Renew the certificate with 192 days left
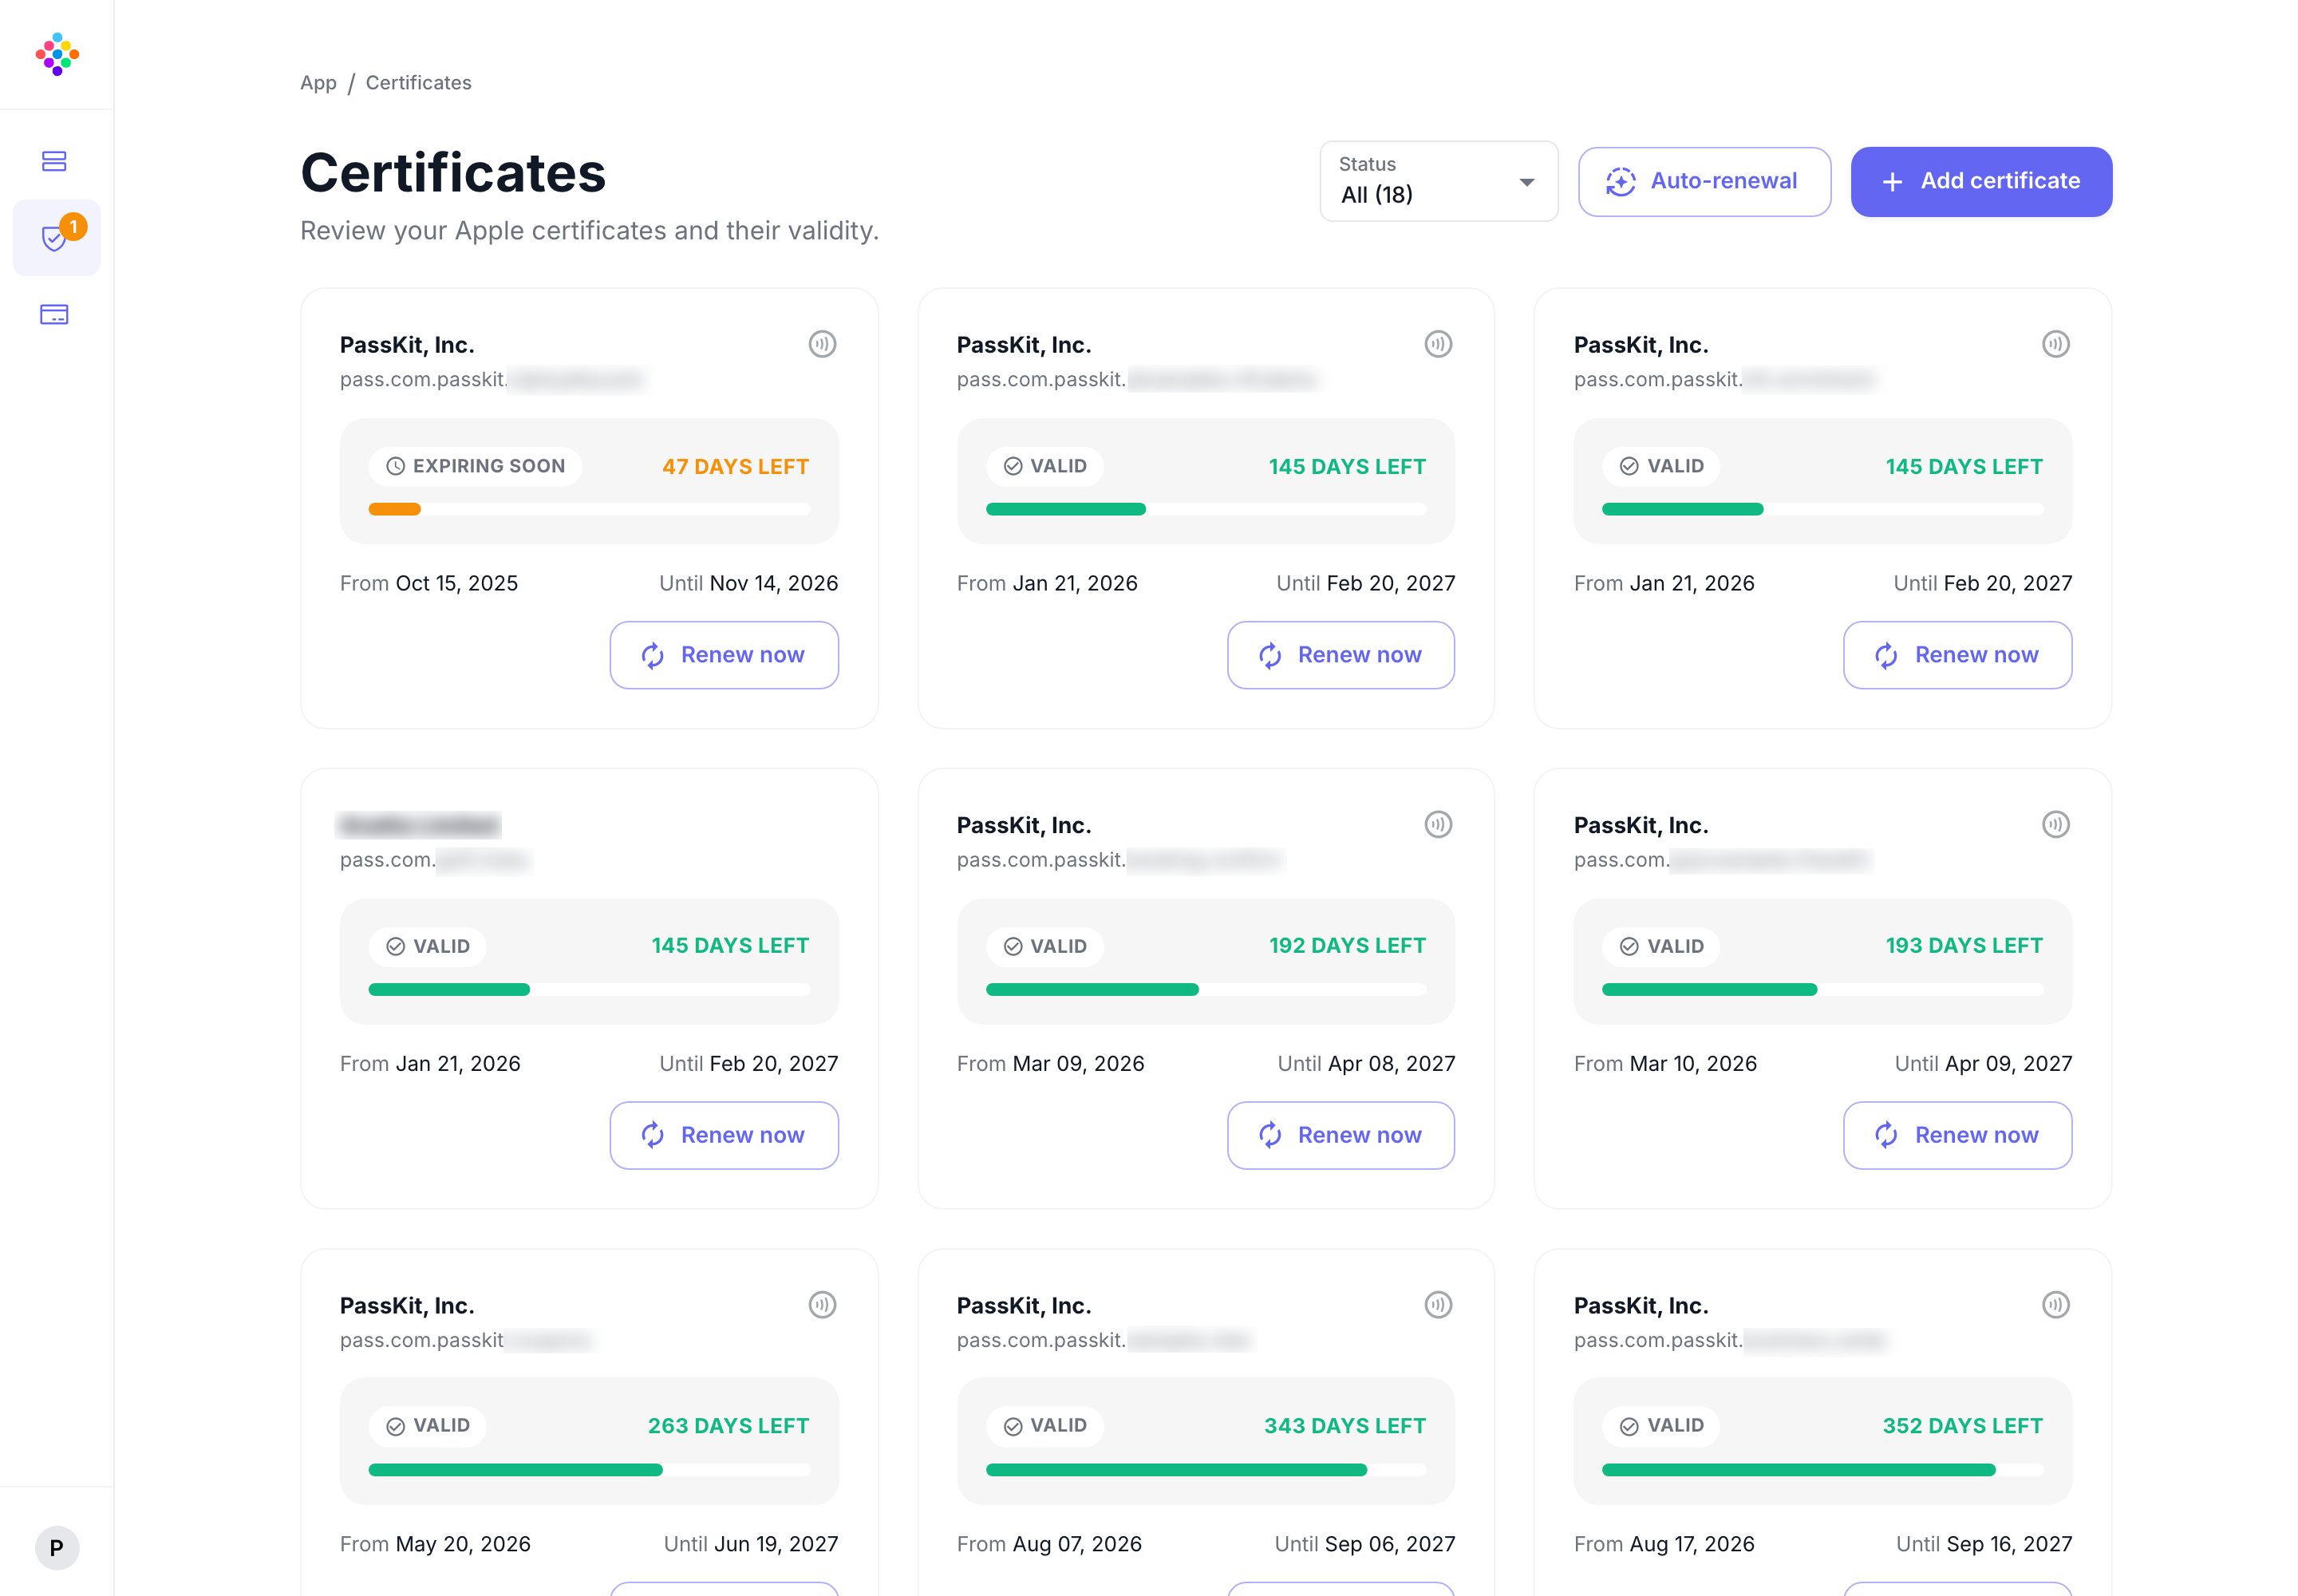This screenshot has width=2298, height=1596. [1341, 1135]
